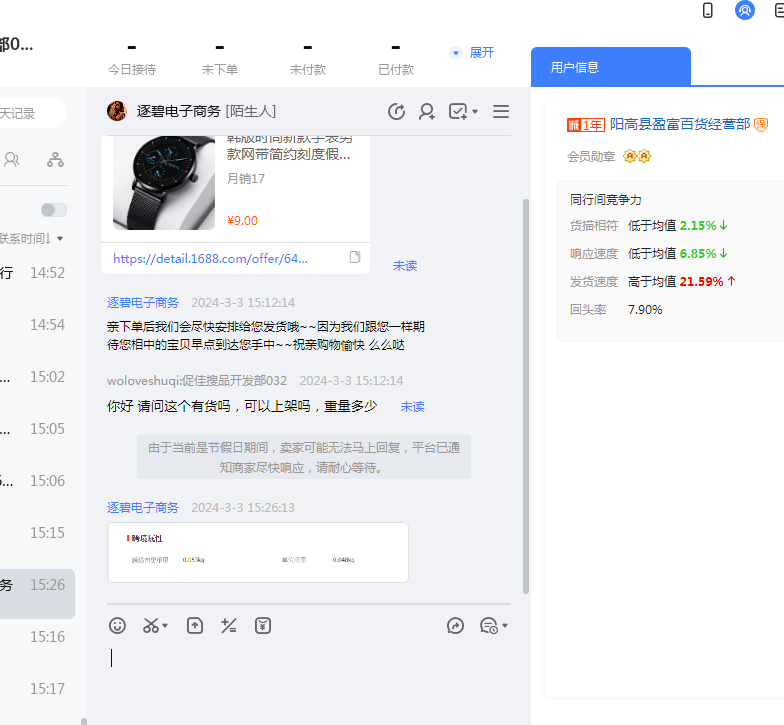This screenshot has width=784, height=725.
Task: Open the chat history message dropdown arrow
Action: click(x=504, y=626)
